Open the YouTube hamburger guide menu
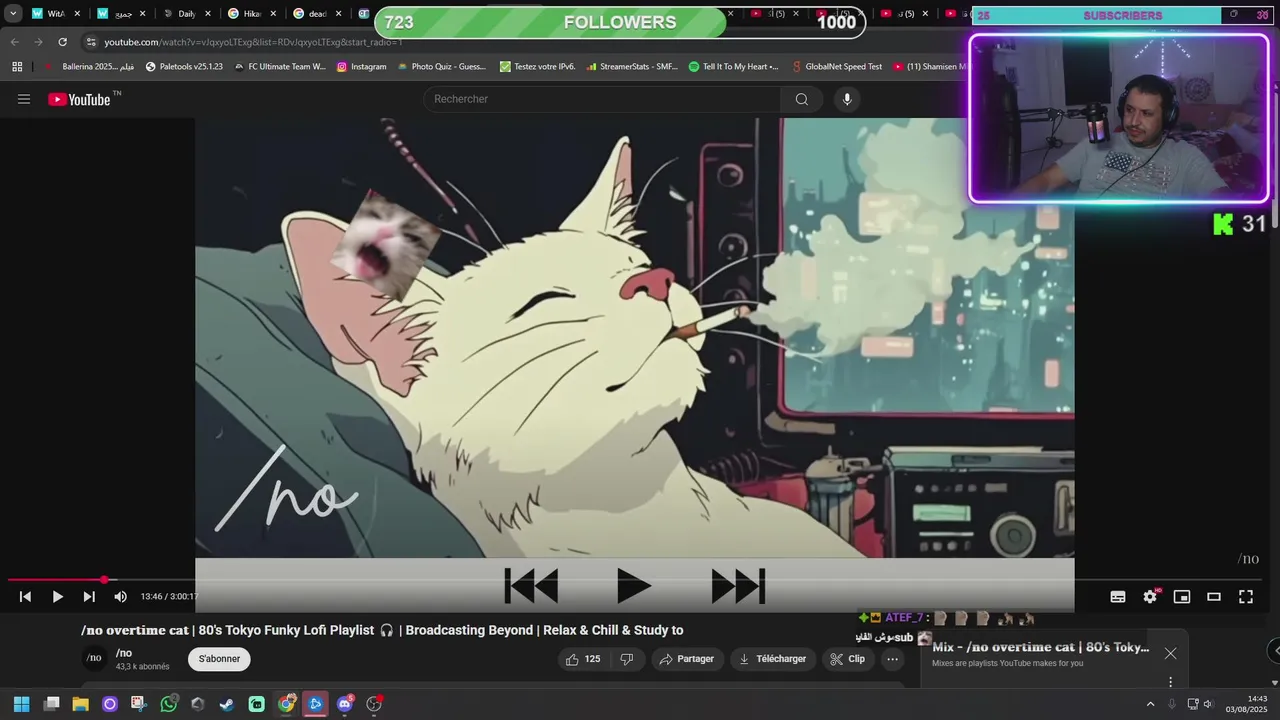The height and width of the screenshot is (720, 1280). tap(24, 99)
